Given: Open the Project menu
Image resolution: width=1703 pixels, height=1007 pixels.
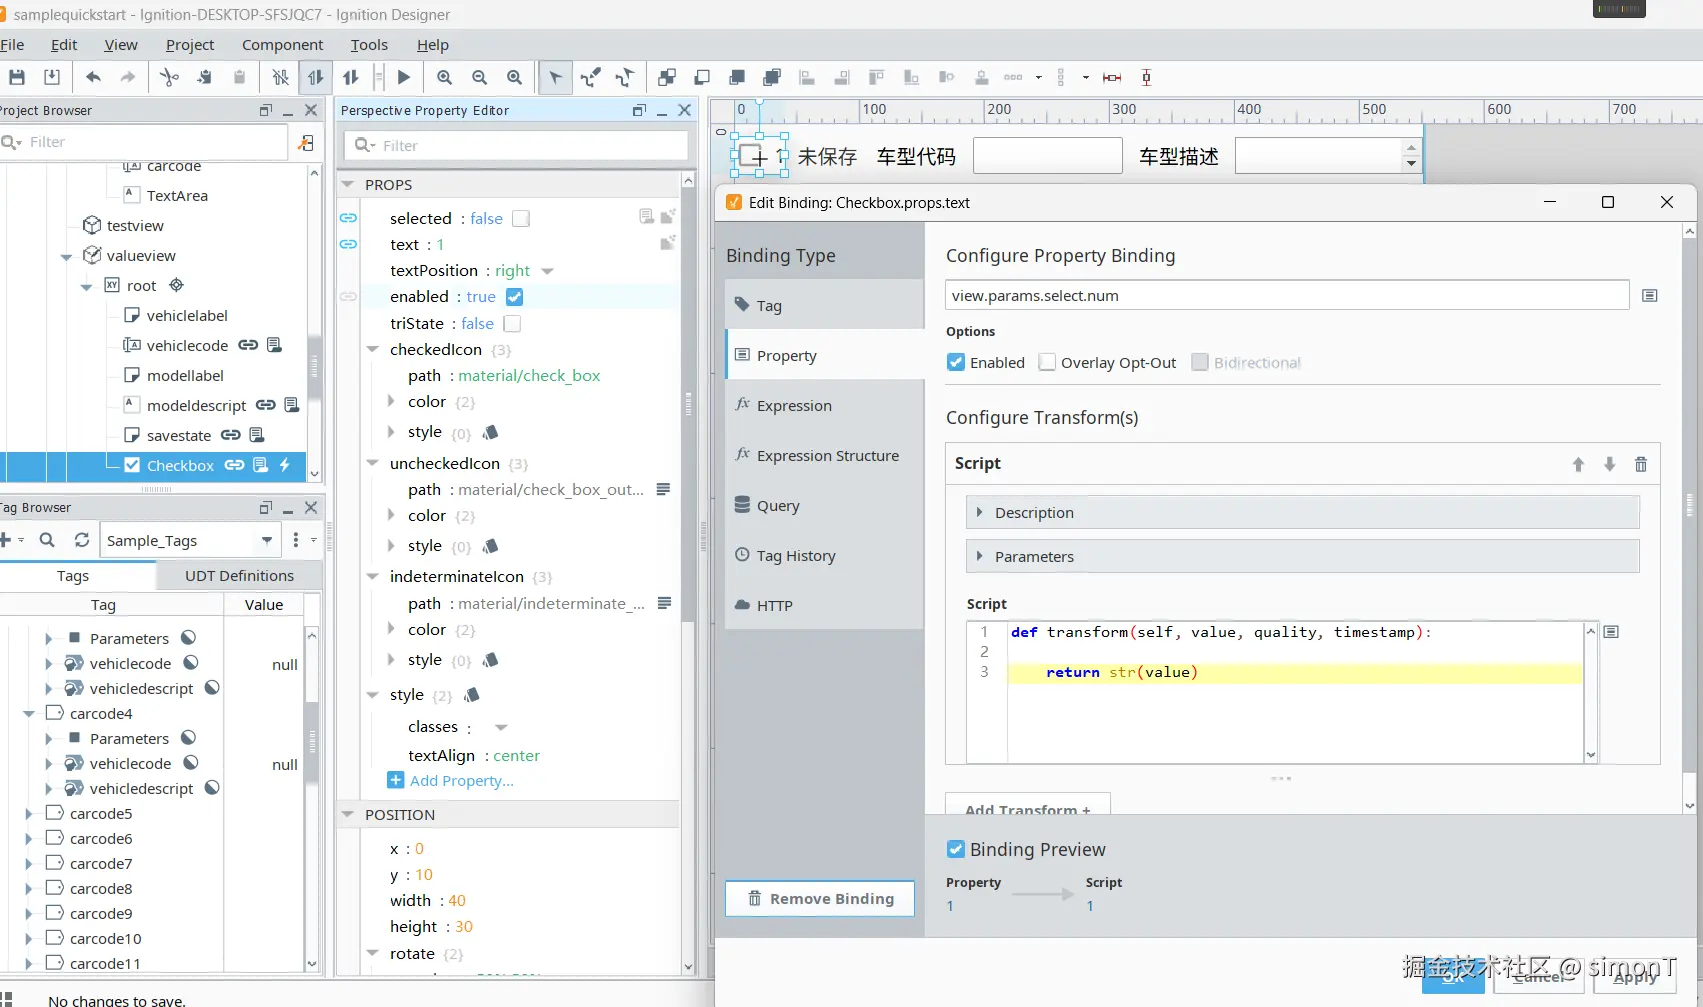Looking at the screenshot, I should click(190, 45).
